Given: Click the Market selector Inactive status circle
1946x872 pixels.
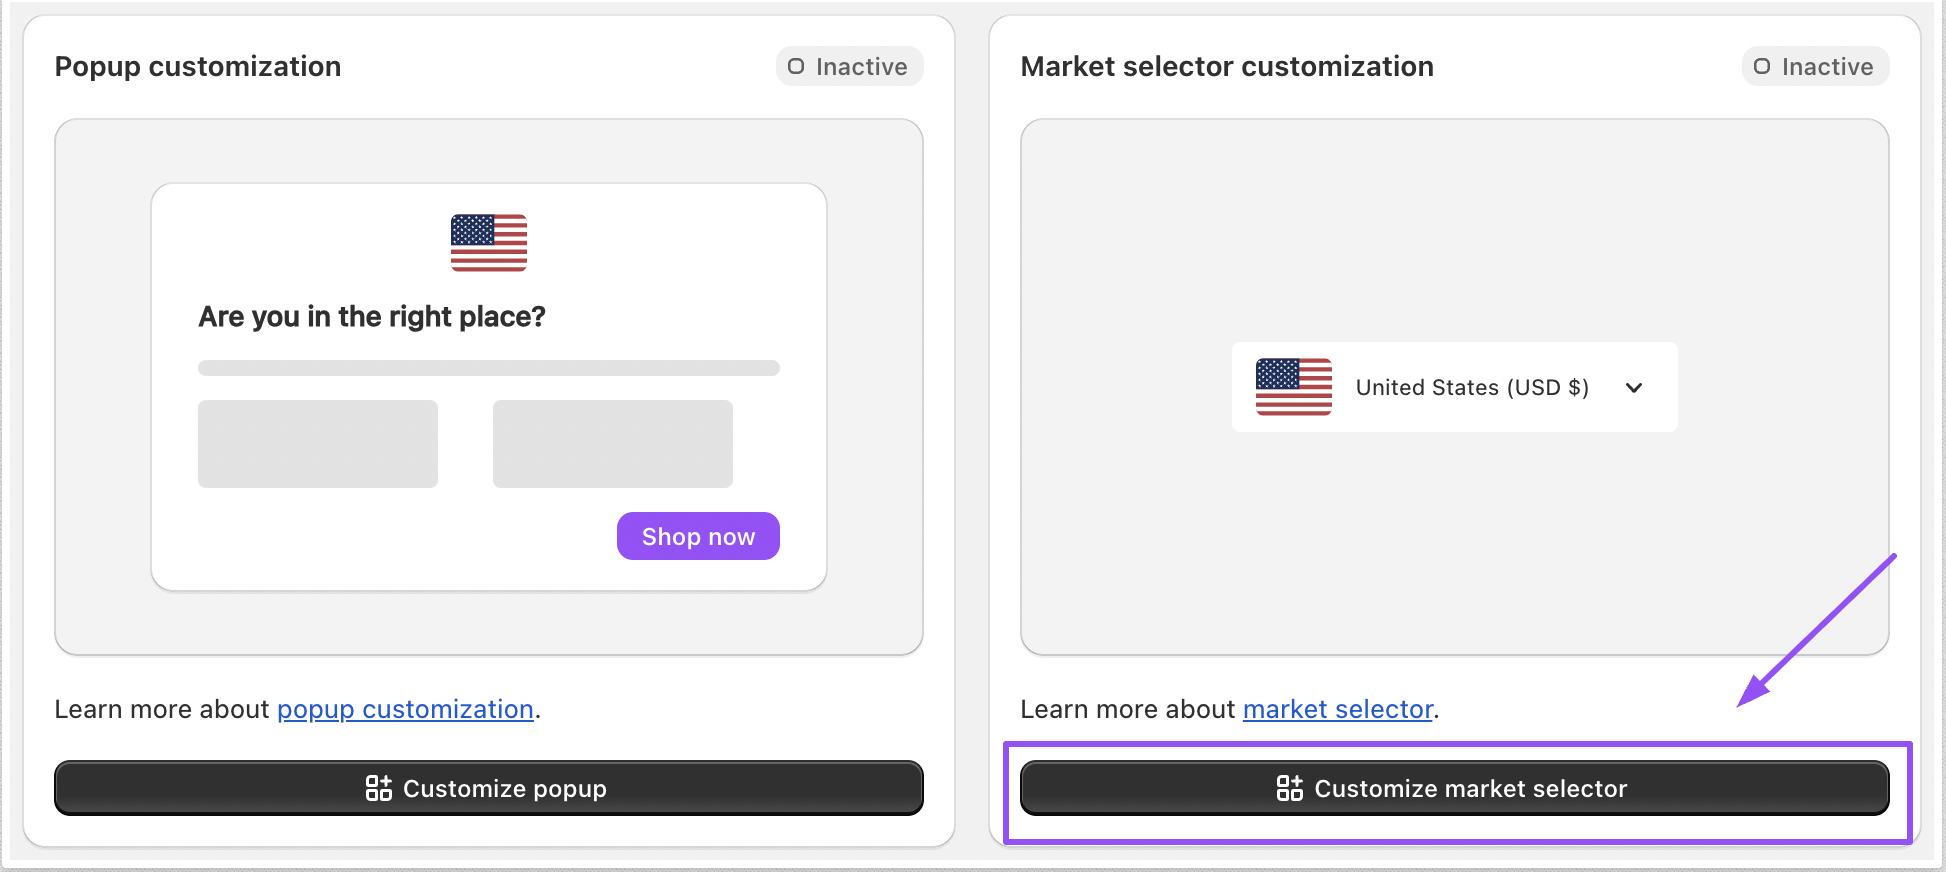Looking at the screenshot, I should click(1762, 67).
